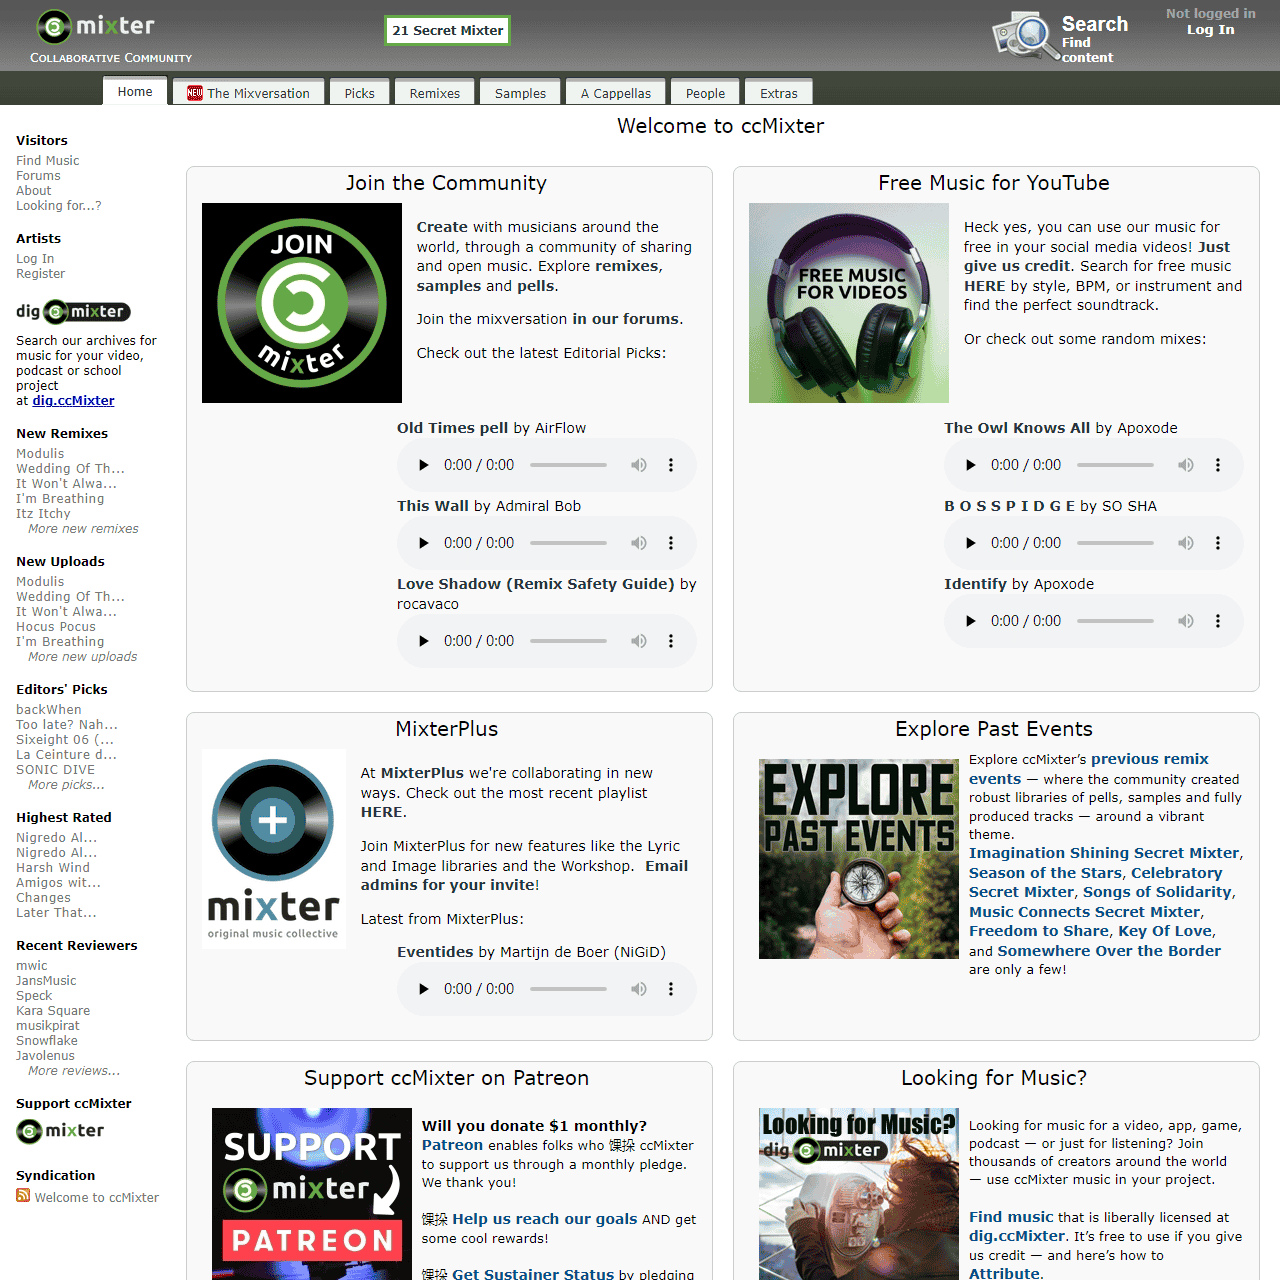The image size is (1280, 1280).
Task: Mute the Love Shadow audio player
Action: click(x=639, y=641)
